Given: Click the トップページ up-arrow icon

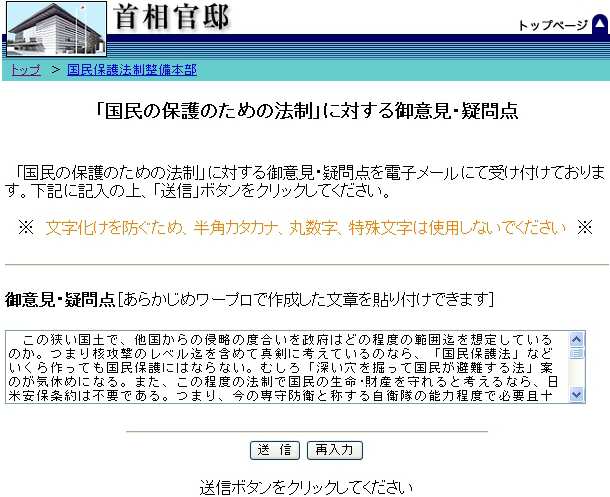Looking at the screenshot, I should coord(600,24).
